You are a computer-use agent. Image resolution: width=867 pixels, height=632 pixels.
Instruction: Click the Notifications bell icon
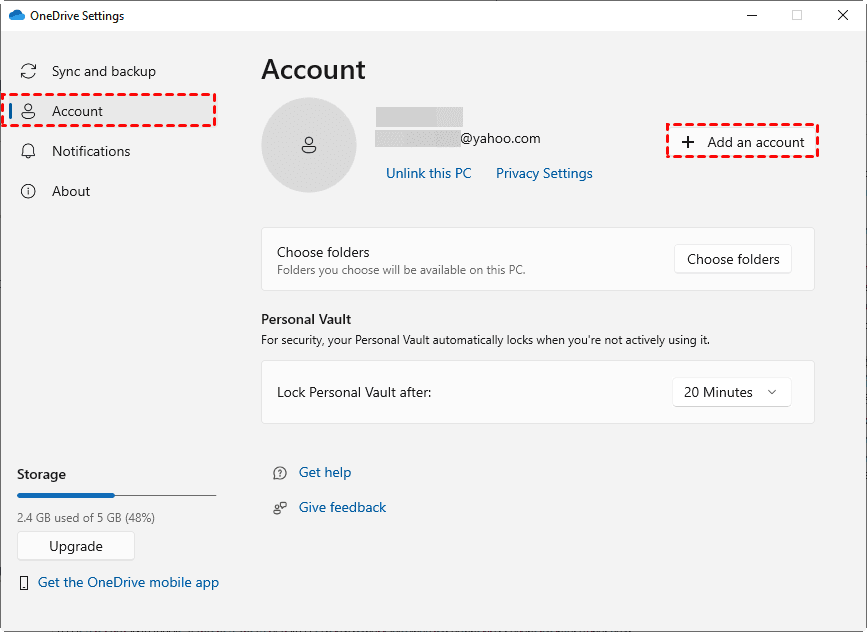pos(29,151)
